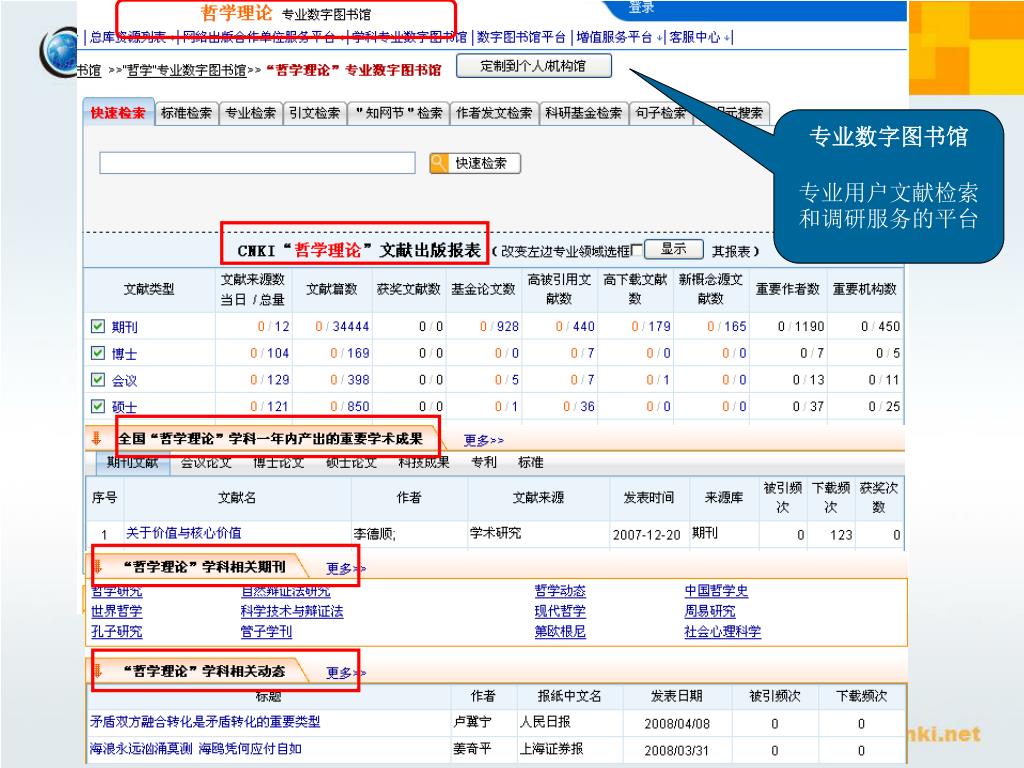Show the 标准 results tab
Image resolution: width=1024 pixels, height=768 pixels.
530,462
